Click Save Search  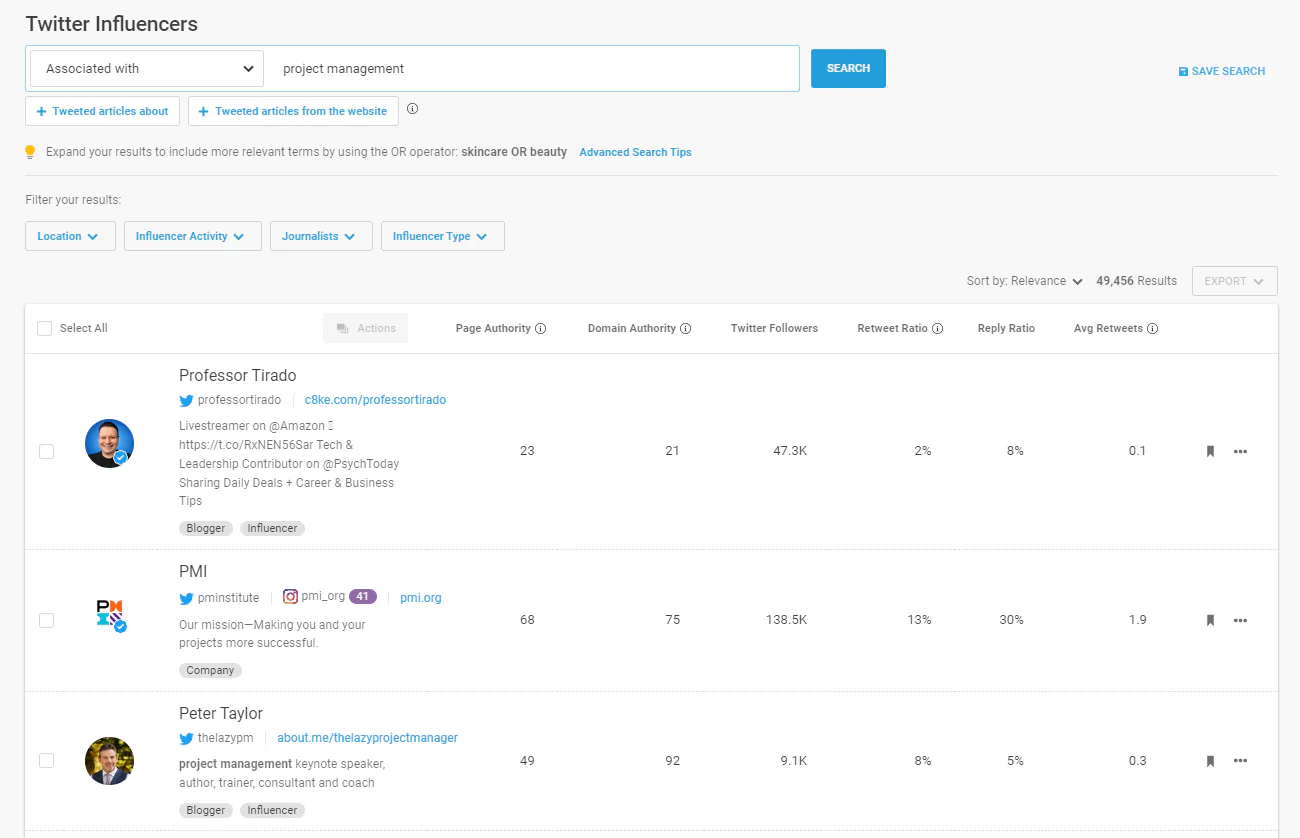click(1222, 71)
